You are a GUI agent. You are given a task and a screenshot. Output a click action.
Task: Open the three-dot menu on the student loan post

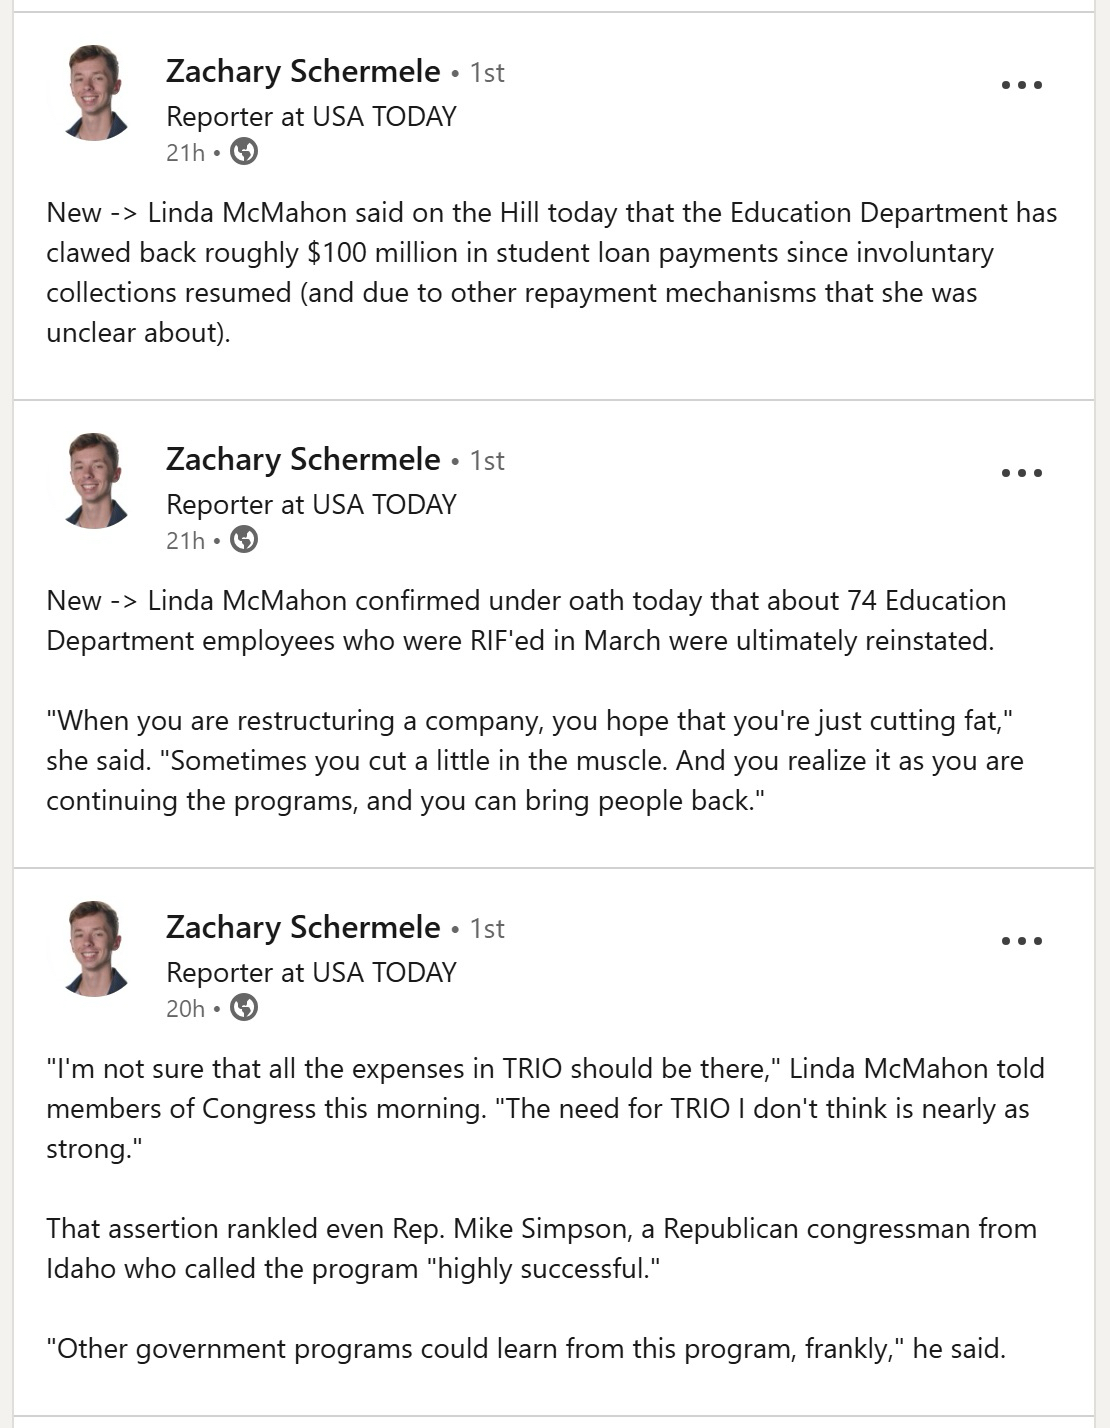click(x=1021, y=85)
